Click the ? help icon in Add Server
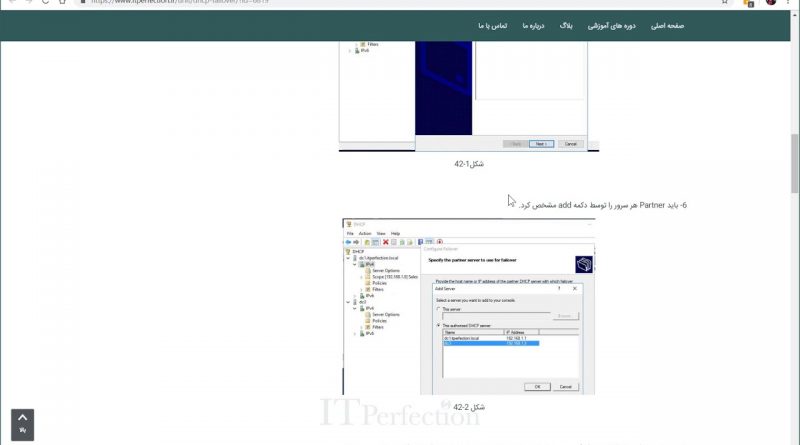 point(559,289)
